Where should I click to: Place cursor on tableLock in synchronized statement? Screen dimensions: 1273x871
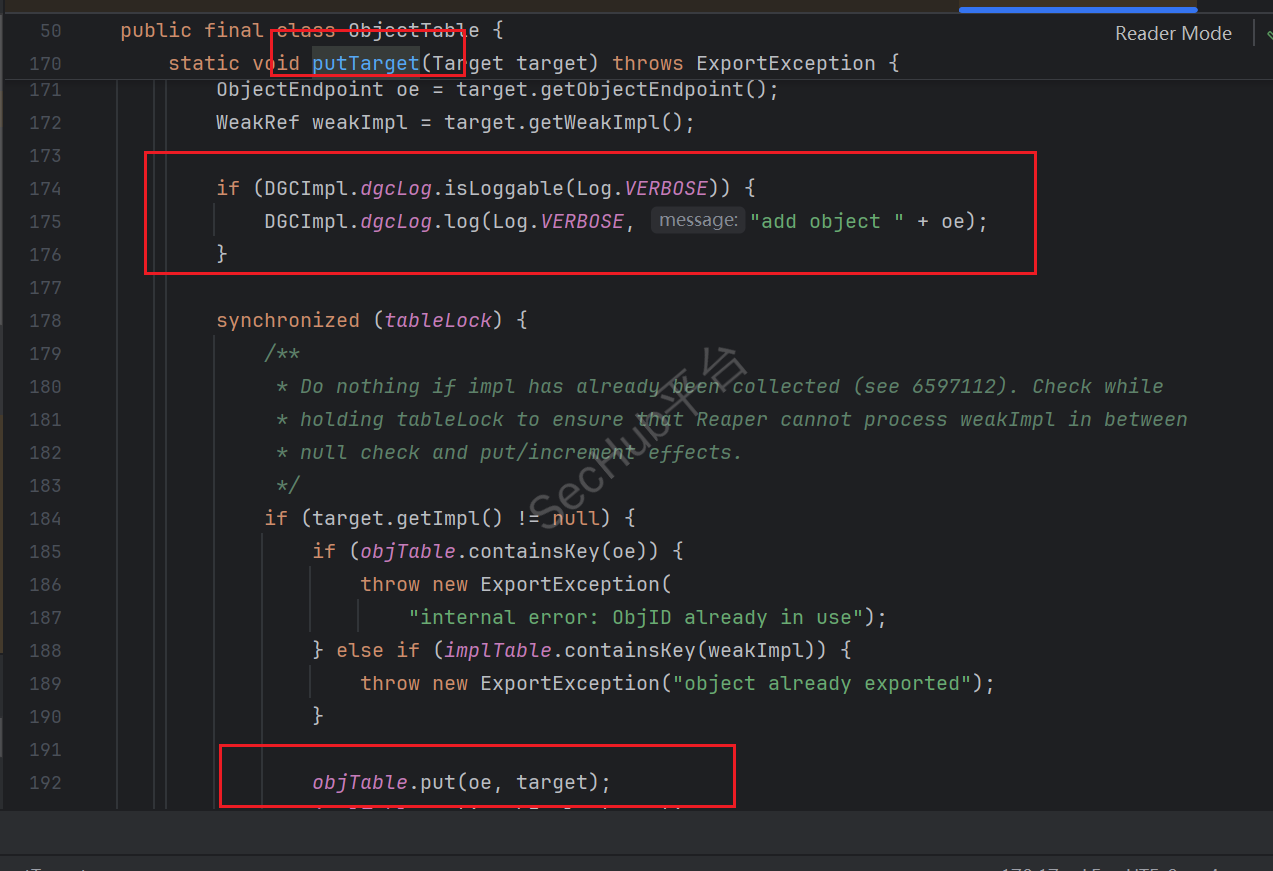click(438, 320)
